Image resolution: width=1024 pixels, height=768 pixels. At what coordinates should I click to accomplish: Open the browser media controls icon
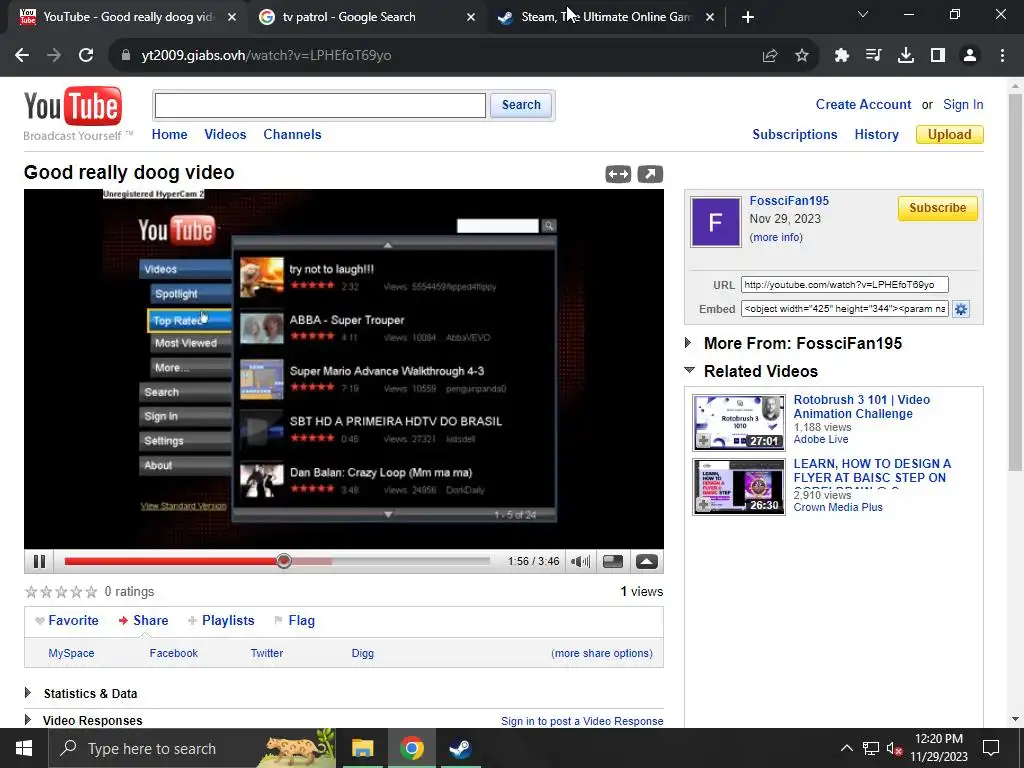[874, 56]
